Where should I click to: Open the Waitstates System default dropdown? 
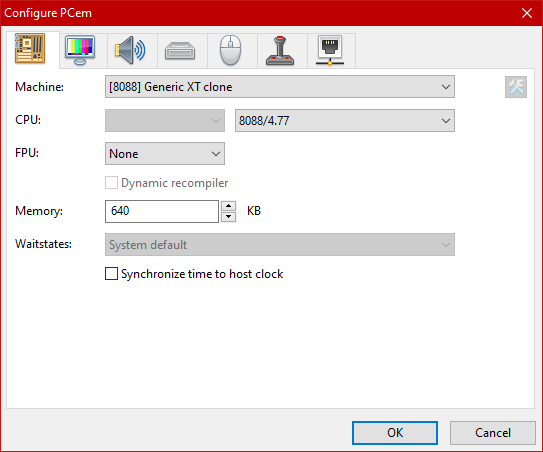coord(280,245)
